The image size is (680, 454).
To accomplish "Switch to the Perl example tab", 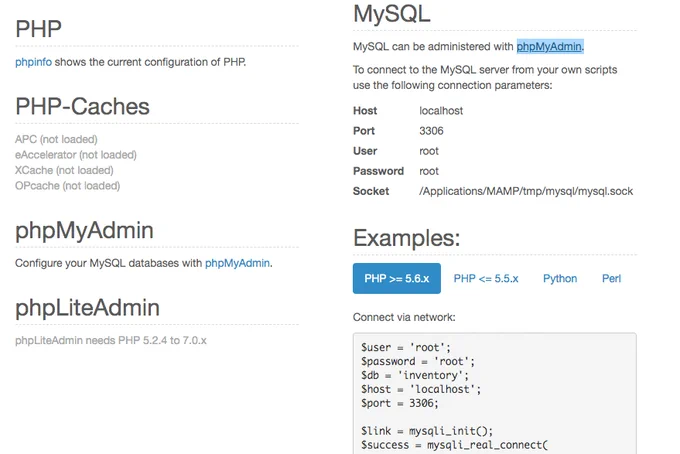I will [611, 278].
